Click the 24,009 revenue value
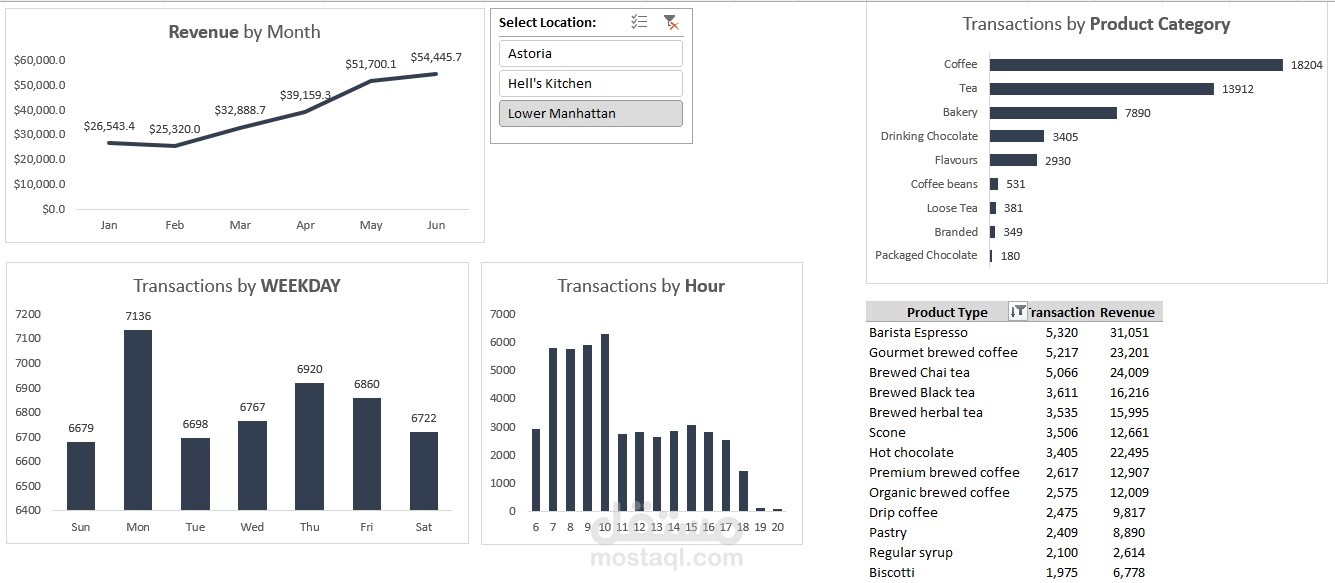 tap(1129, 372)
